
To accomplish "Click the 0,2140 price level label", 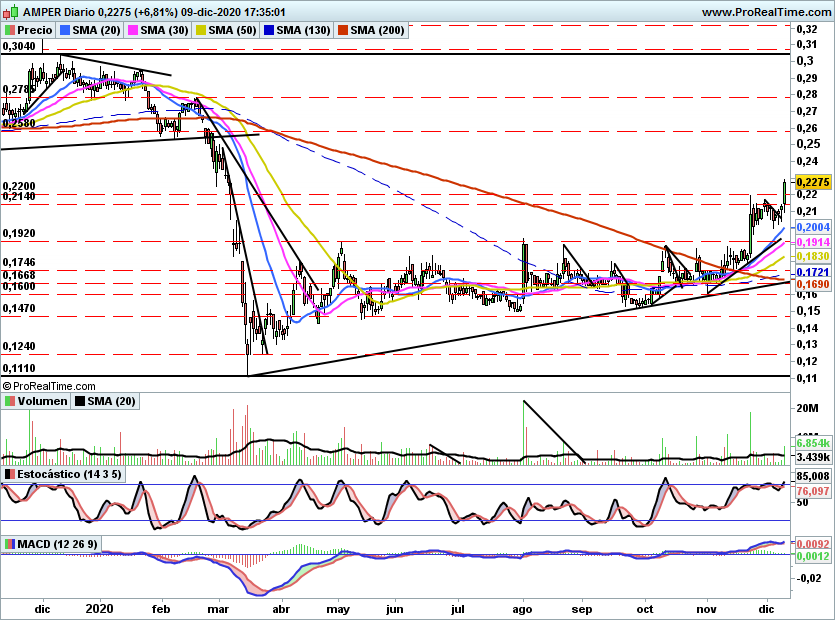I will (19, 197).
